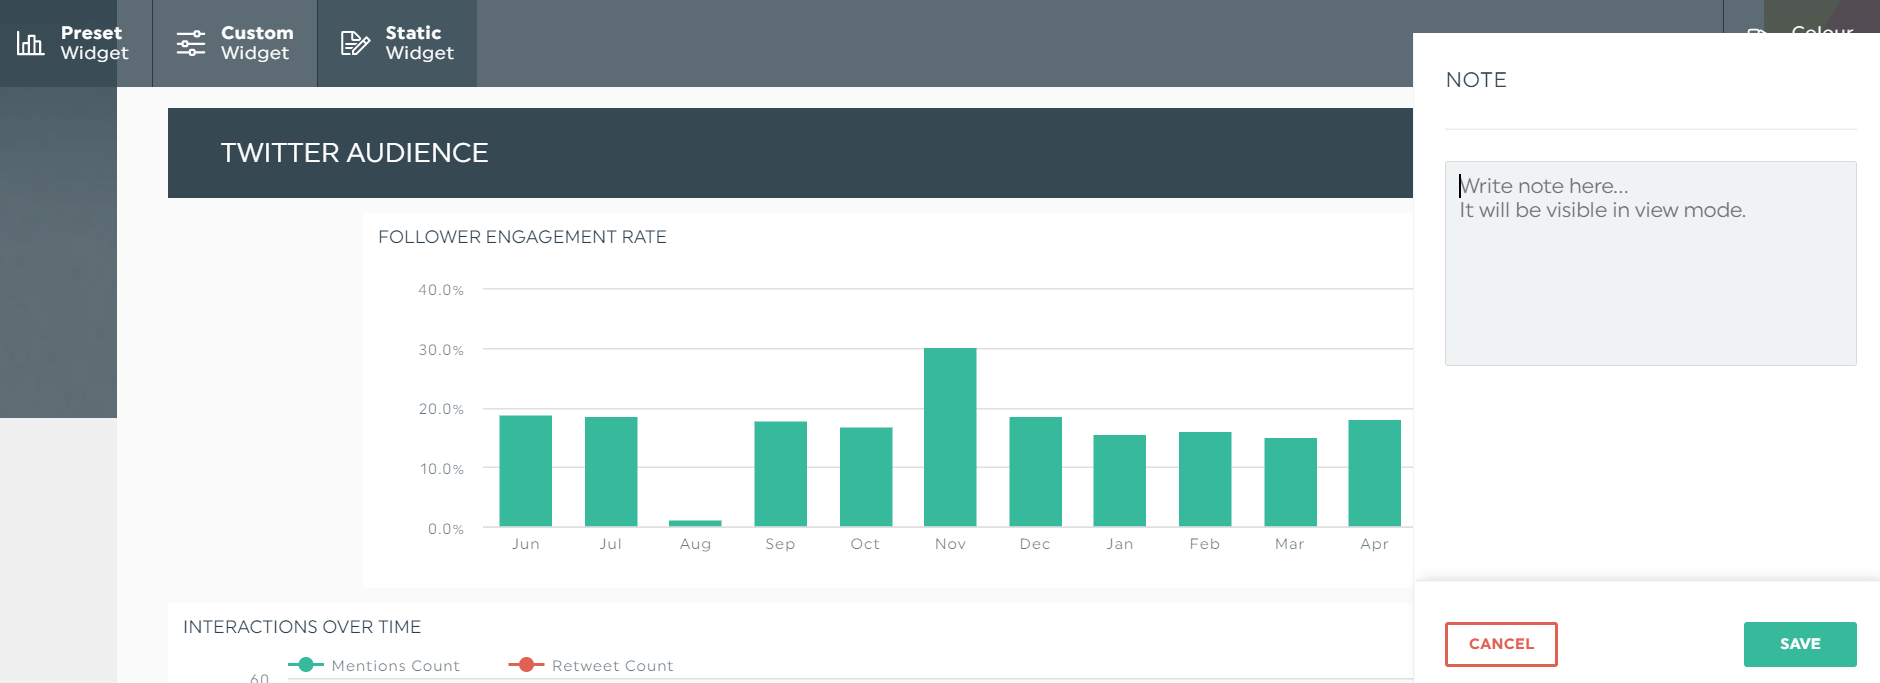Click the Apr x-axis month label
Screen dimensions: 1880x683
pos(1375,544)
